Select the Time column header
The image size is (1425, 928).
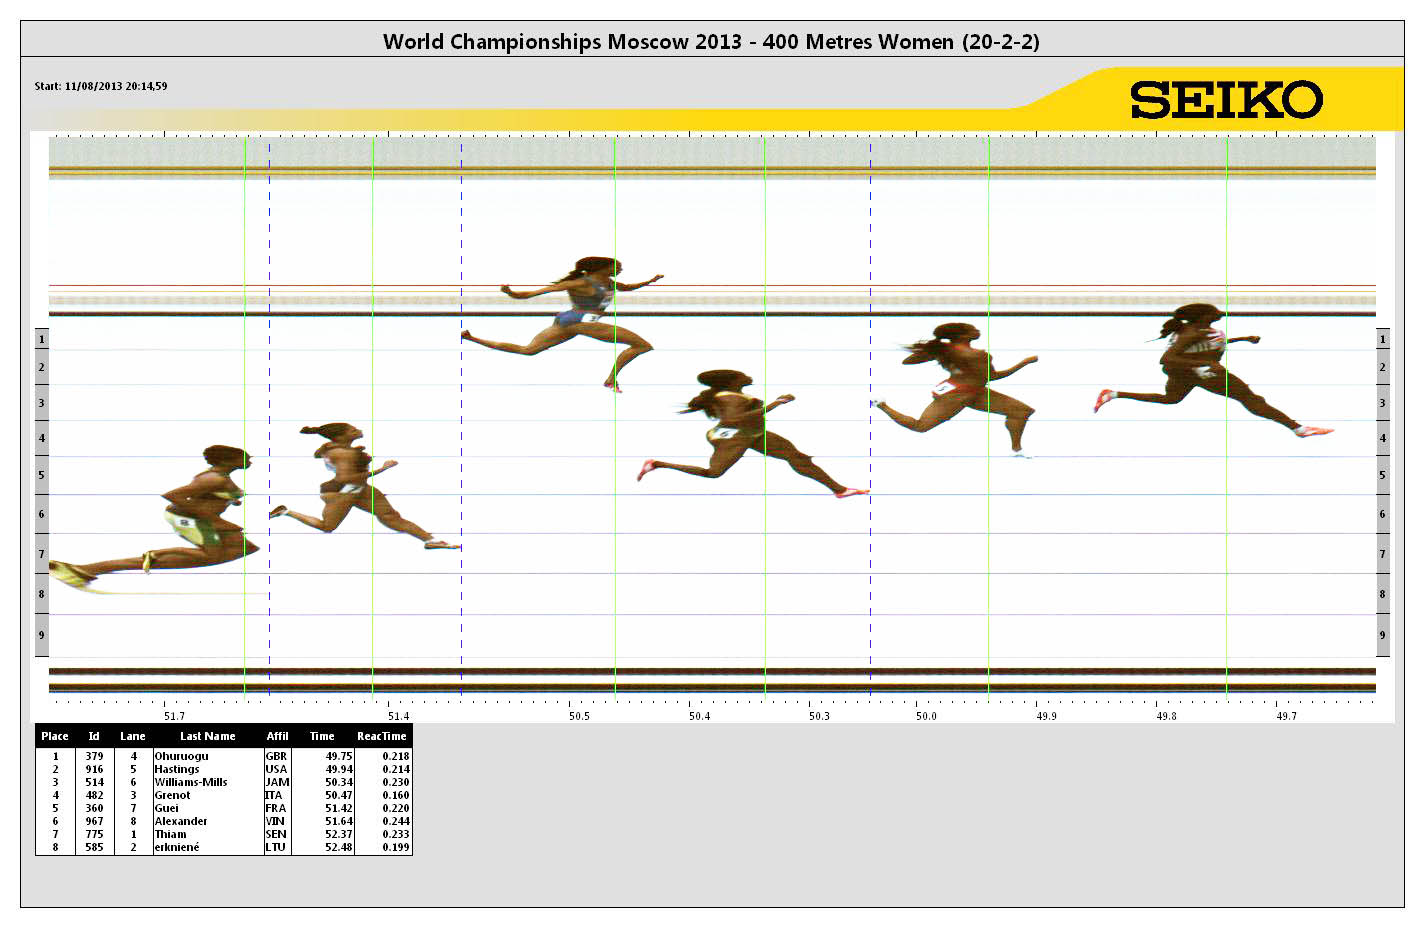coord(322,736)
